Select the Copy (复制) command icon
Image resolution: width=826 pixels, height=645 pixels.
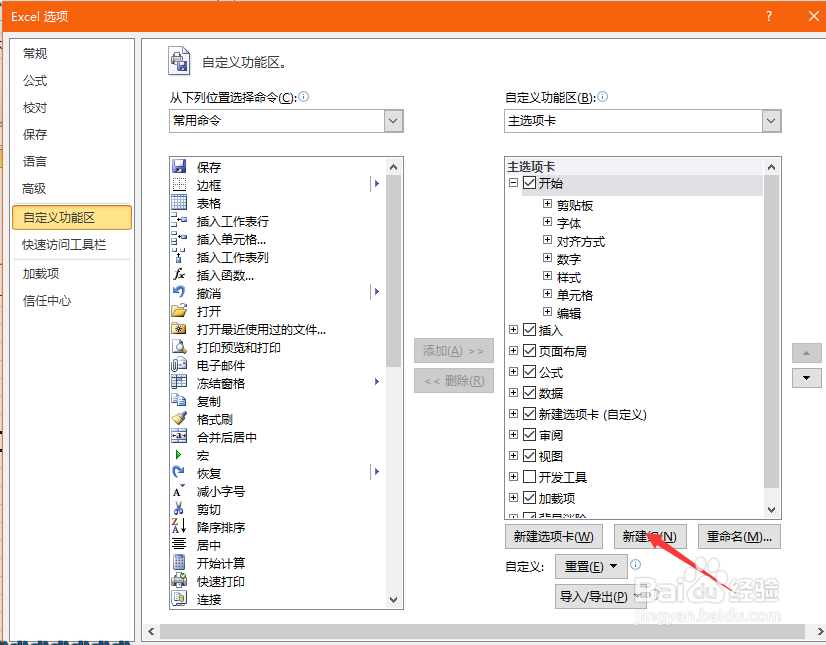(x=179, y=400)
